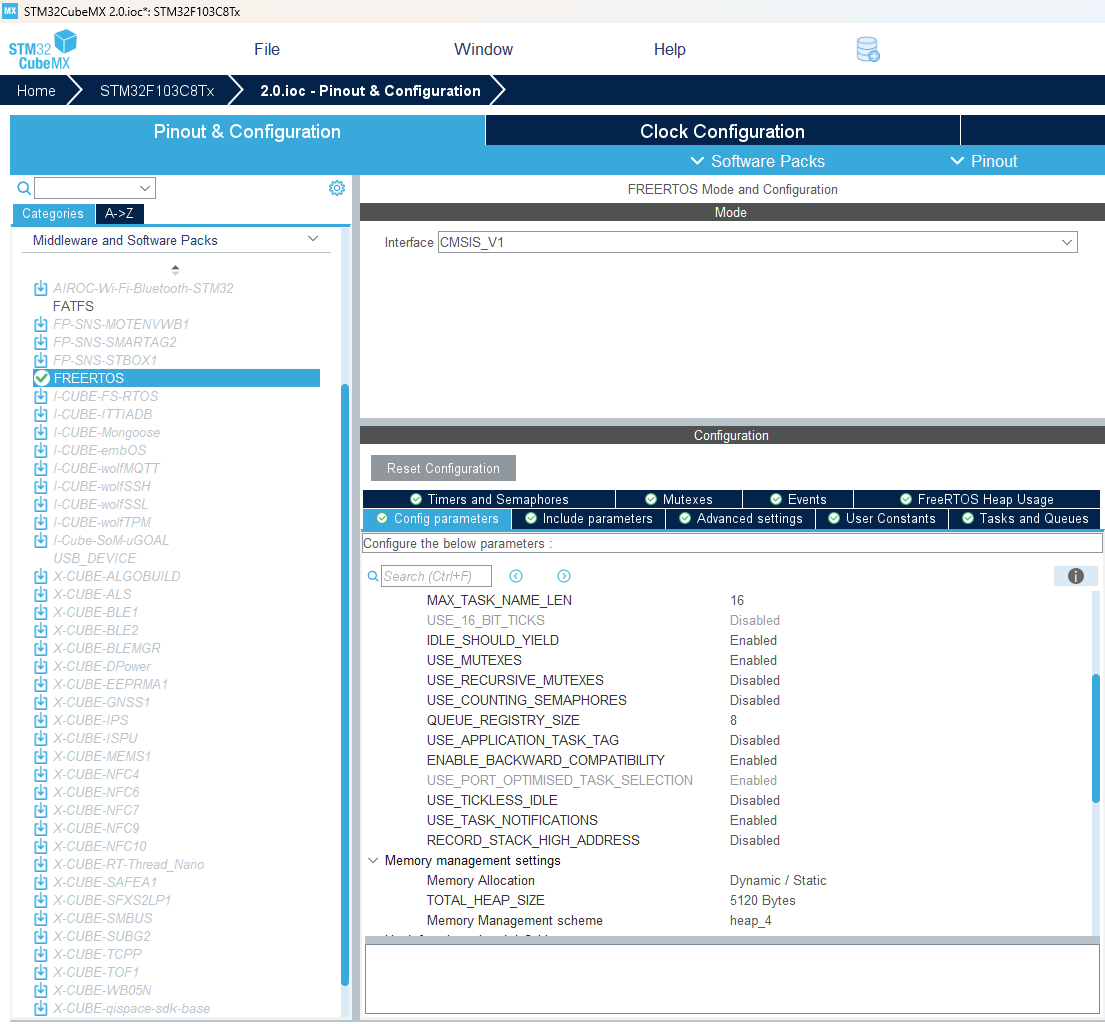
Task: Click the parameter search magnifier icon
Action: [x=373, y=576]
